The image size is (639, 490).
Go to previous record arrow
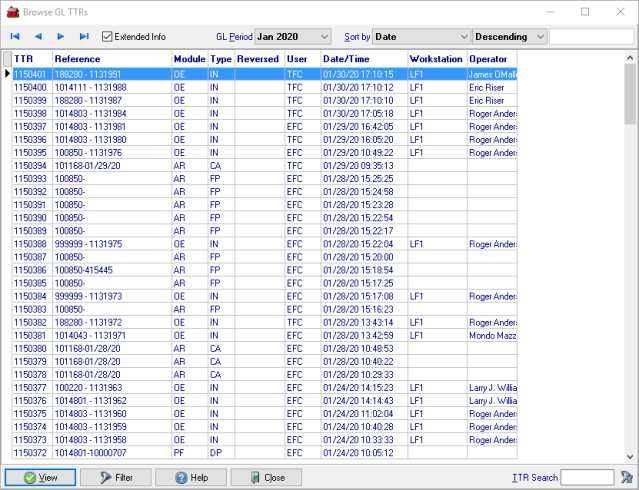click(38, 37)
